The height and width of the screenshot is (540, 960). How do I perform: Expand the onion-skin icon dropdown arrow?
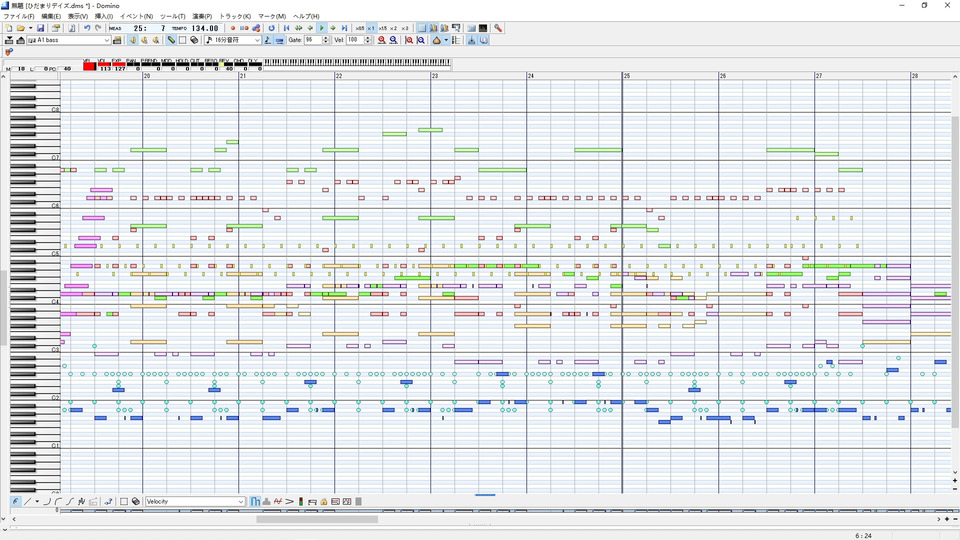pos(446,40)
